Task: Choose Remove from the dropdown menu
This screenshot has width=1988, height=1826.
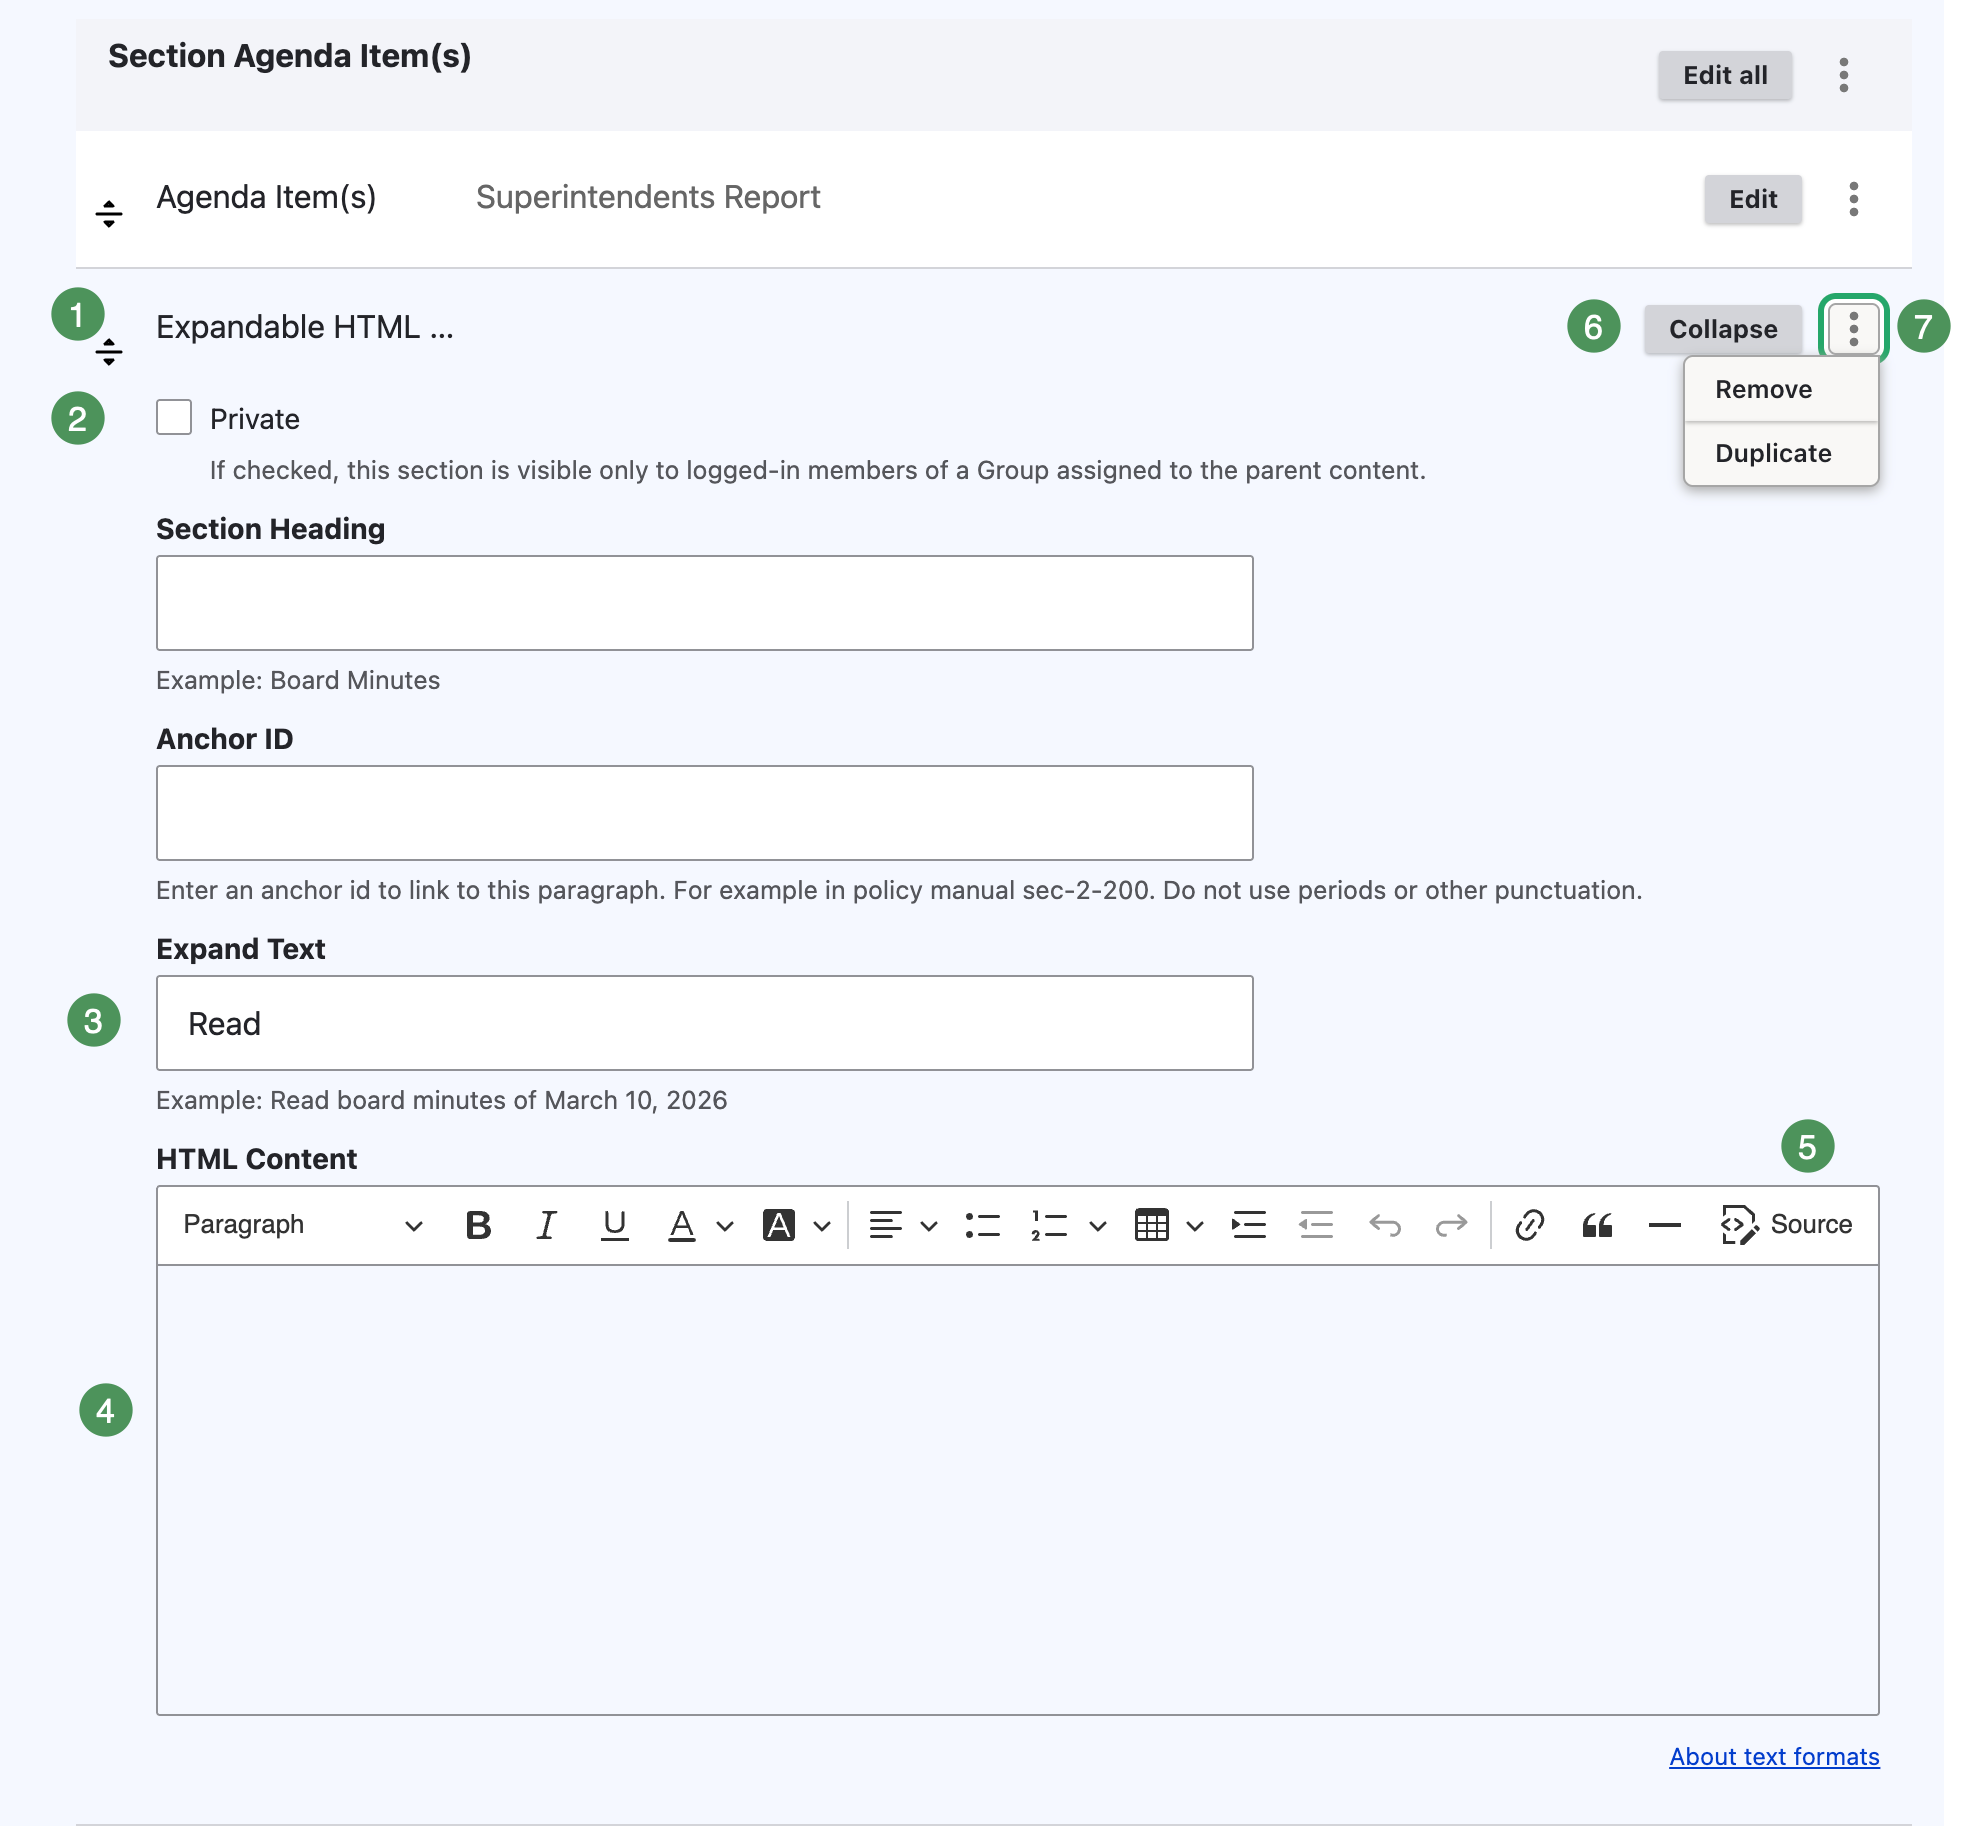Action: (1781, 389)
